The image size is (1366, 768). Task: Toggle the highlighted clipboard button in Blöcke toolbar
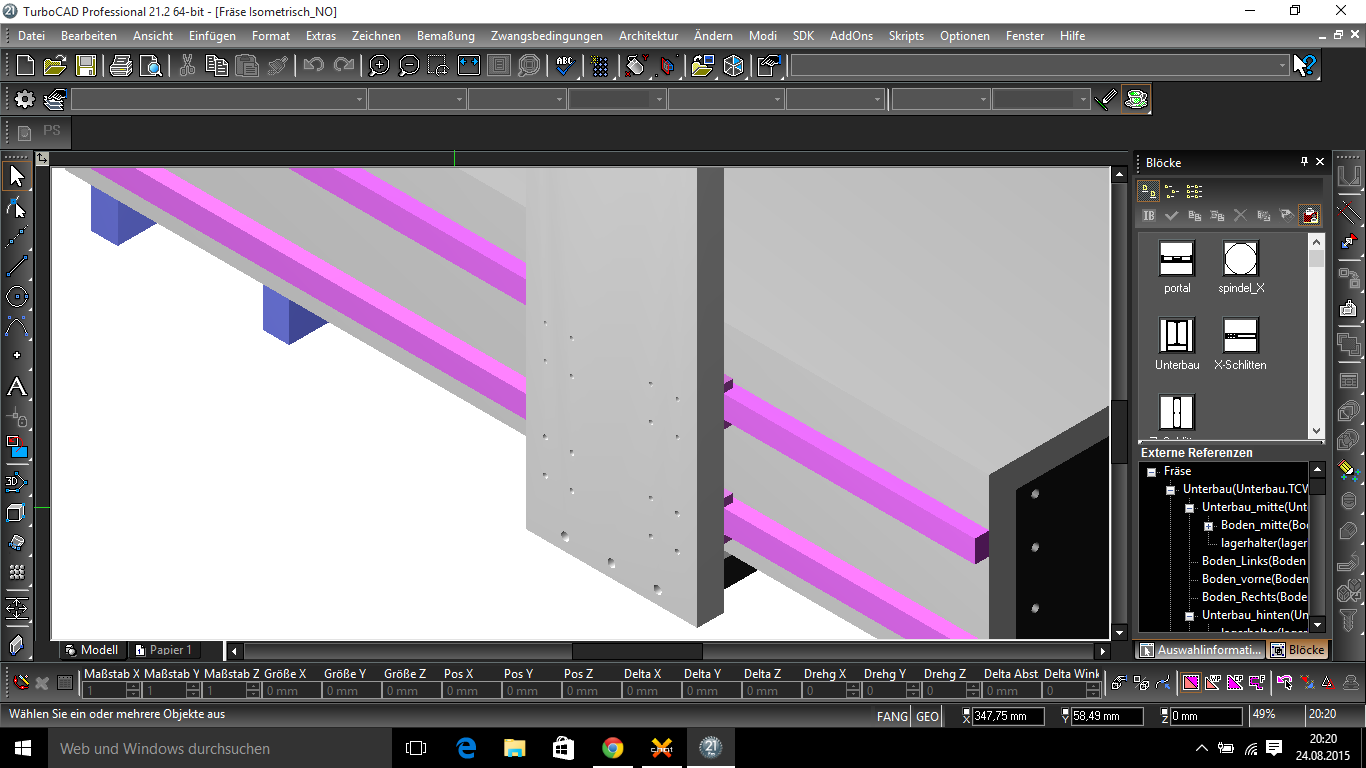coord(1309,215)
